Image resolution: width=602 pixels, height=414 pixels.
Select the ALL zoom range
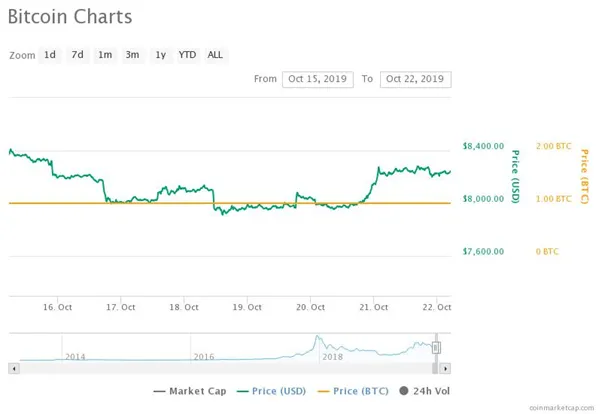coord(215,55)
